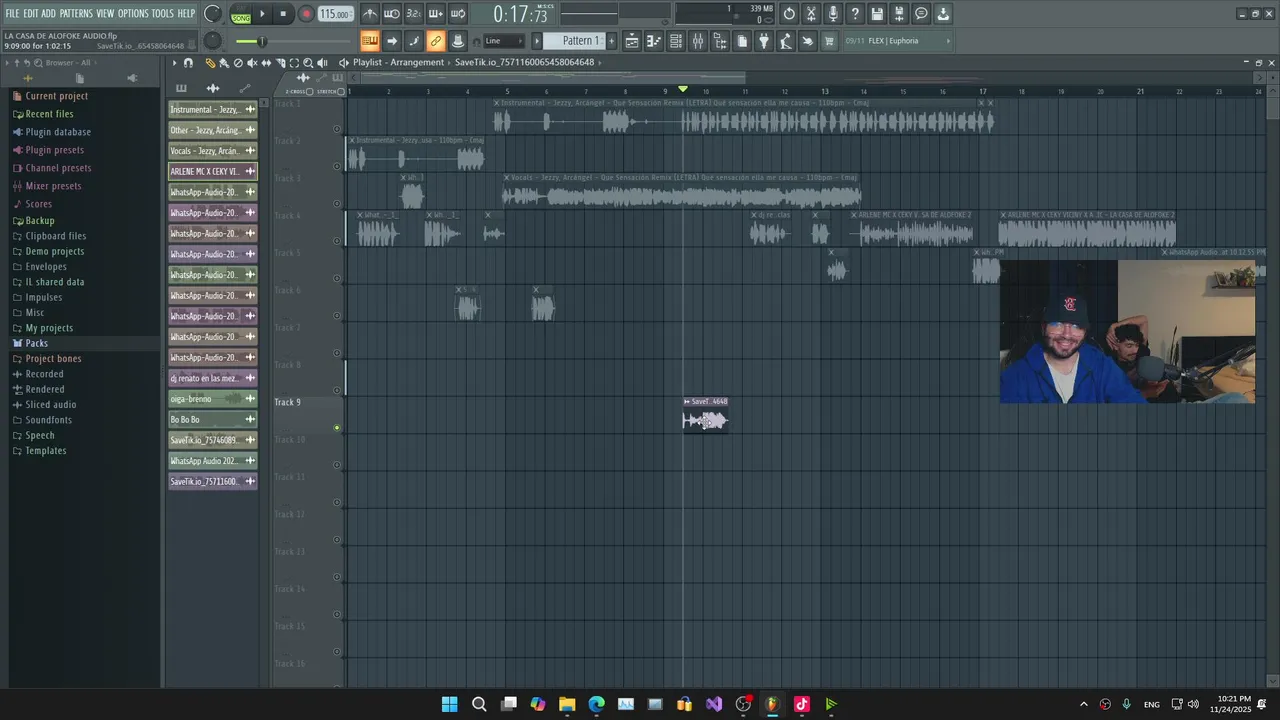
Task: Open the tempo tapper icon
Action: coord(786,41)
